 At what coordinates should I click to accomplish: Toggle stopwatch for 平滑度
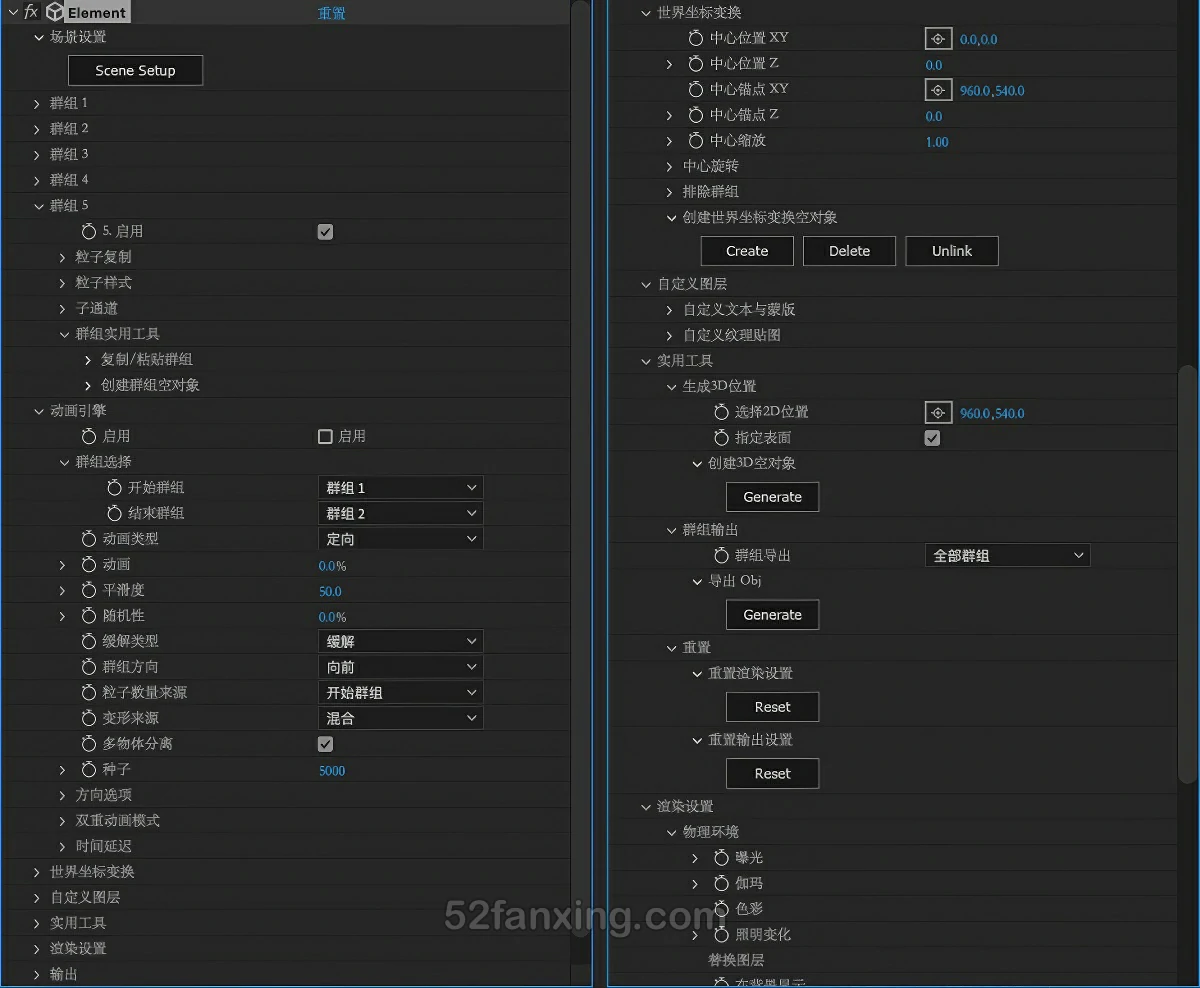(89, 590)
